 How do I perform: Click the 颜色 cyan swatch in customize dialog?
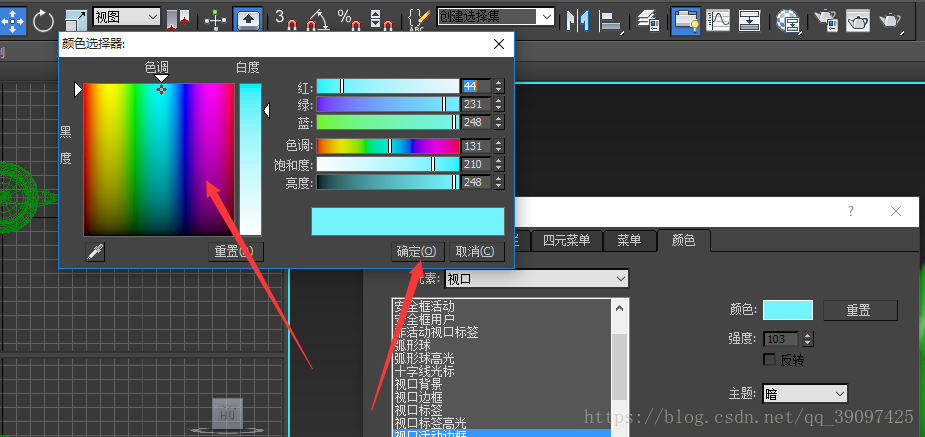(x=788, y=310)
